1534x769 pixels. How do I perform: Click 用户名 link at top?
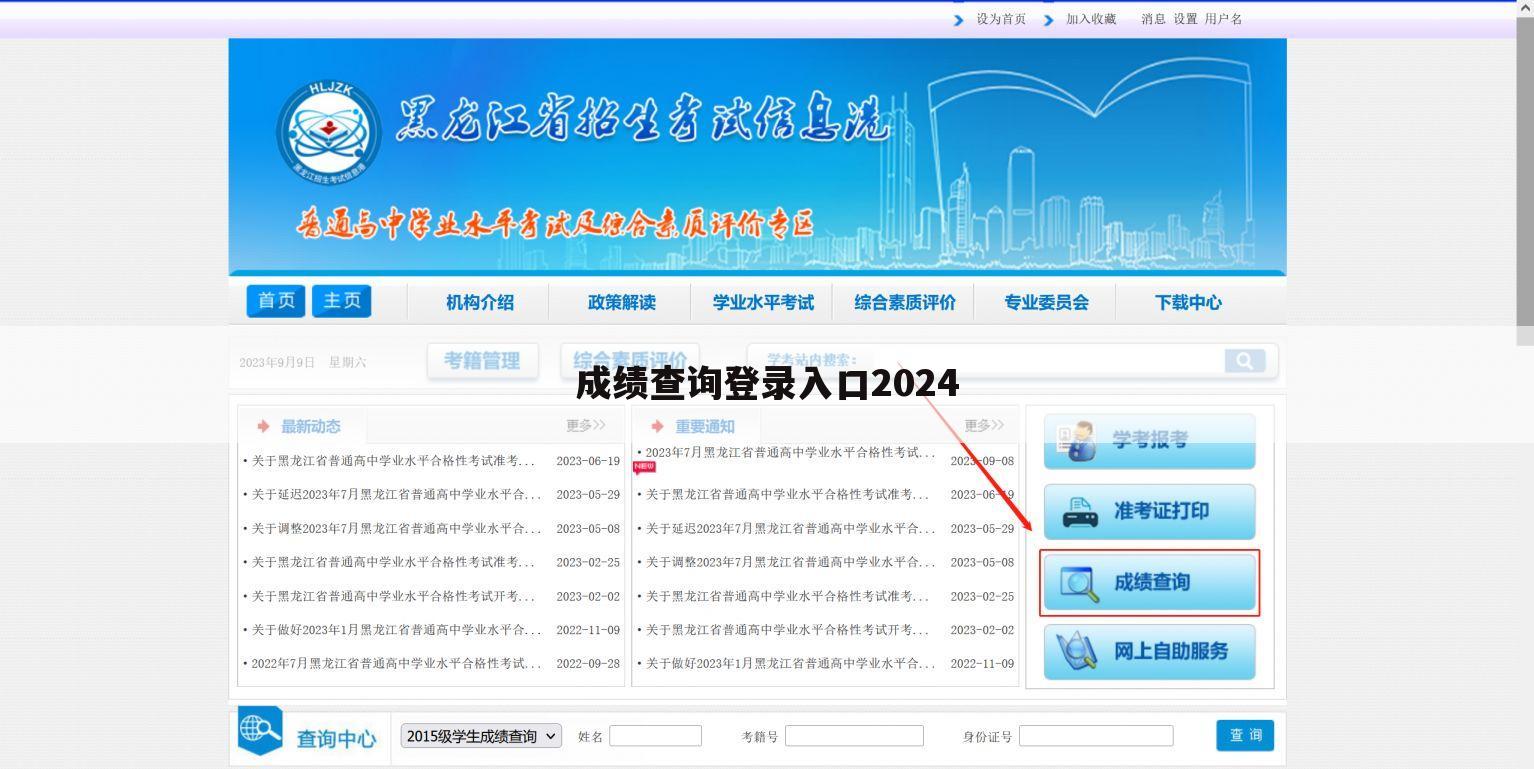point(1223,19)
